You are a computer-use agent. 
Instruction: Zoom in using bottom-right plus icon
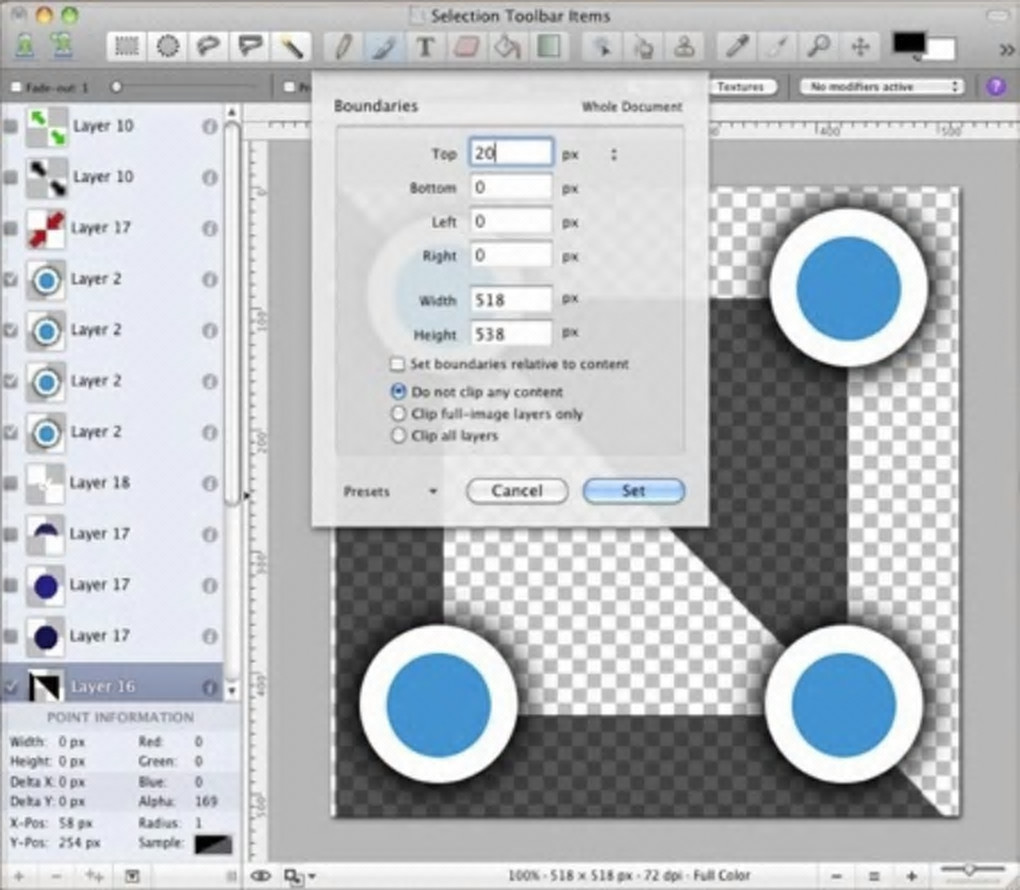point(912,876)
